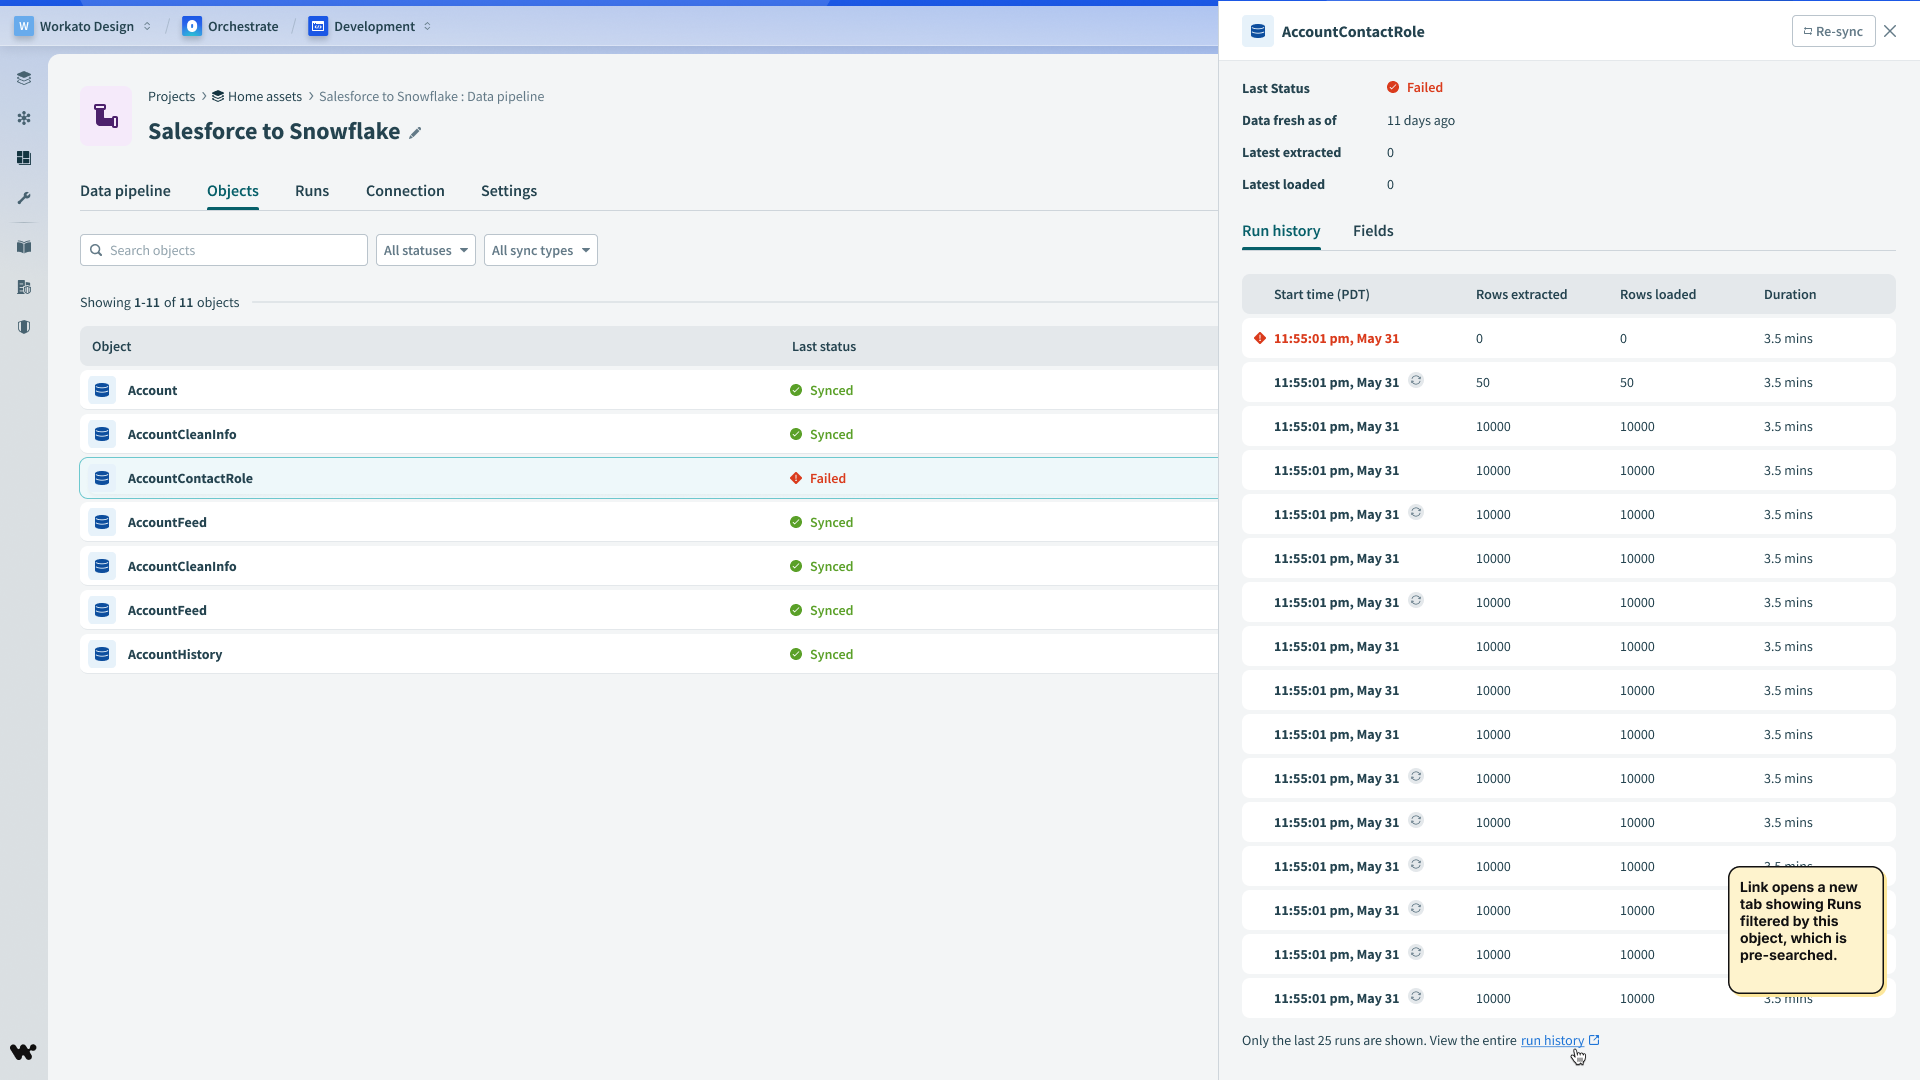Open the Settings tab
Image resolution: width=1920 pixels, height=1080 pixels.
[x=509, y=190]
